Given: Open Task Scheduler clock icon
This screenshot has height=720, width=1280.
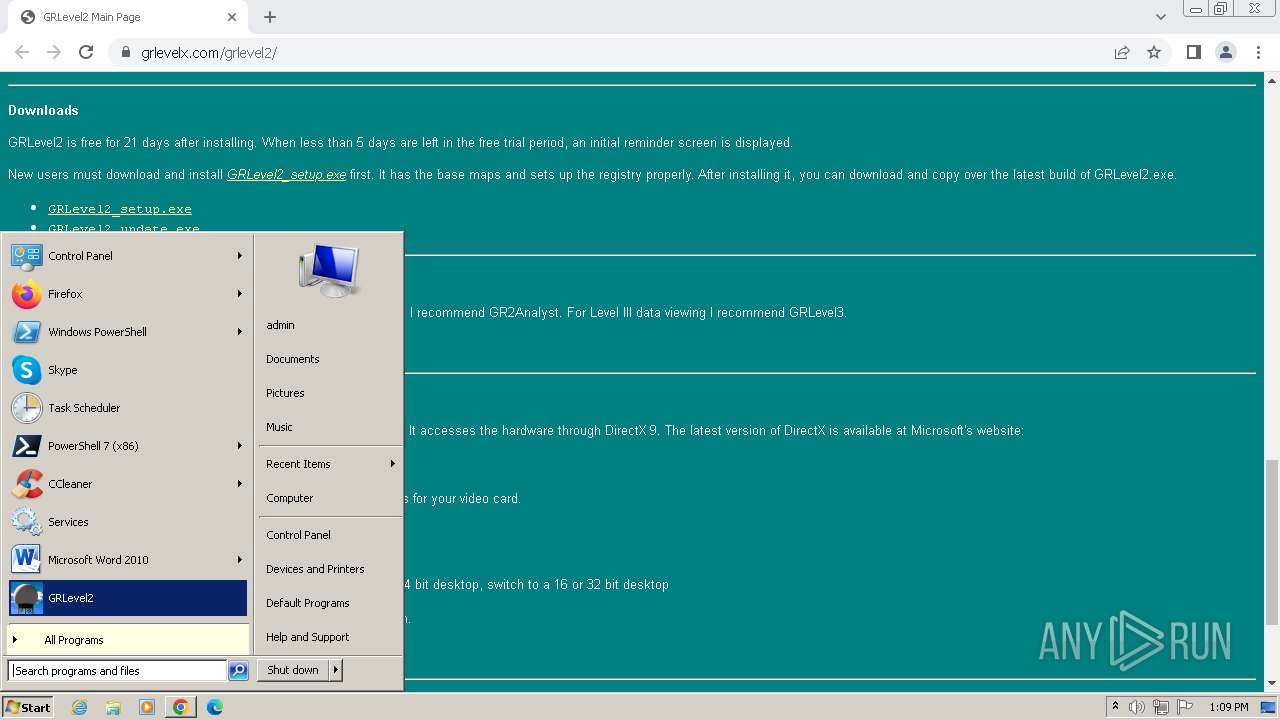Looking at the screenshot, I should (x=26, y=408).
